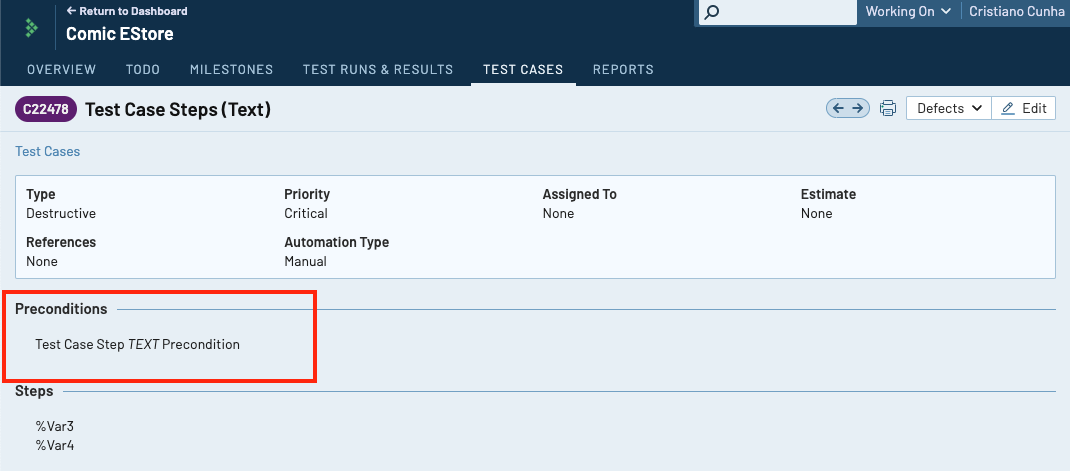1070x471 pixels.
Task: Switch to the Overview tab
Action: coord(61,69)
